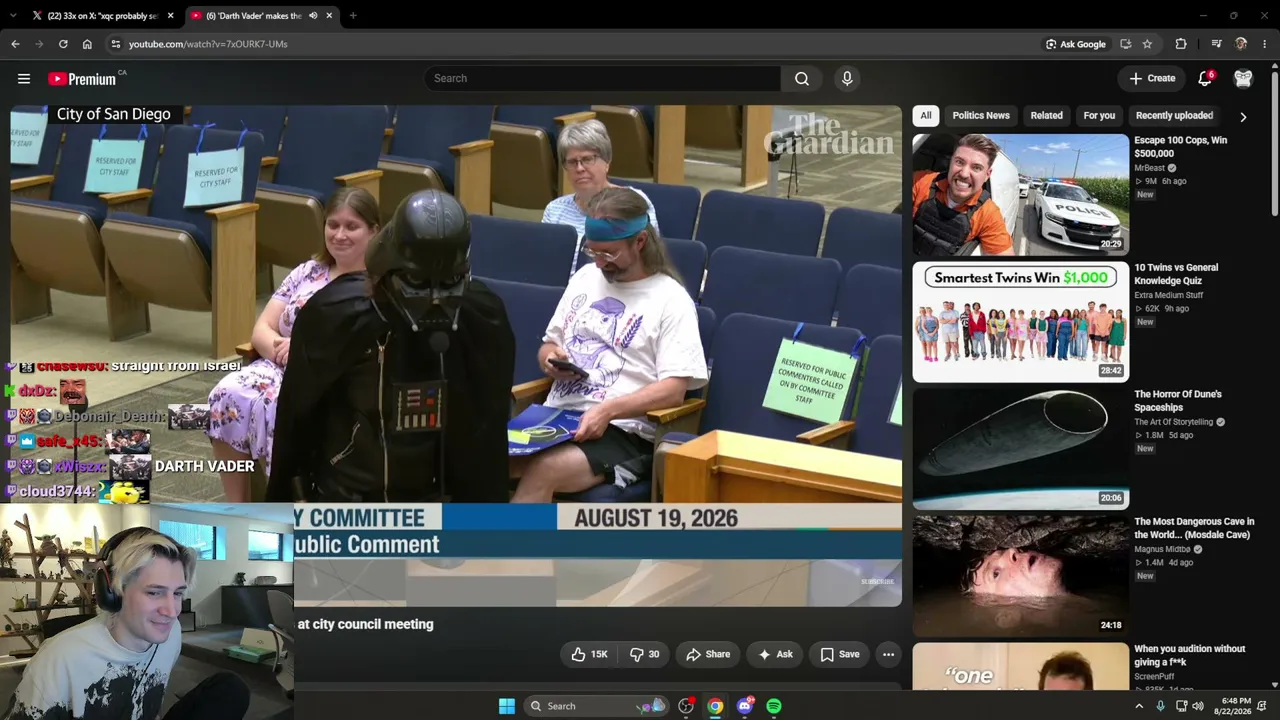The width and height of the screenshot is (1280, 720).
Task: View site information for youtube.com
Action: point(116,44)
